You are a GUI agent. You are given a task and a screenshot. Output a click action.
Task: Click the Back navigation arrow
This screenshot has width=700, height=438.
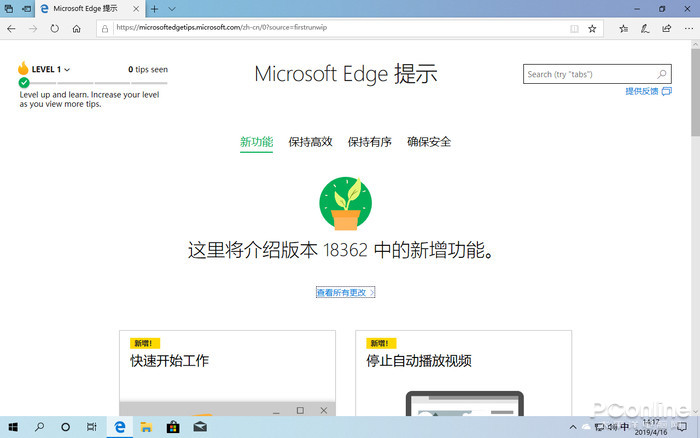[11, 29]
